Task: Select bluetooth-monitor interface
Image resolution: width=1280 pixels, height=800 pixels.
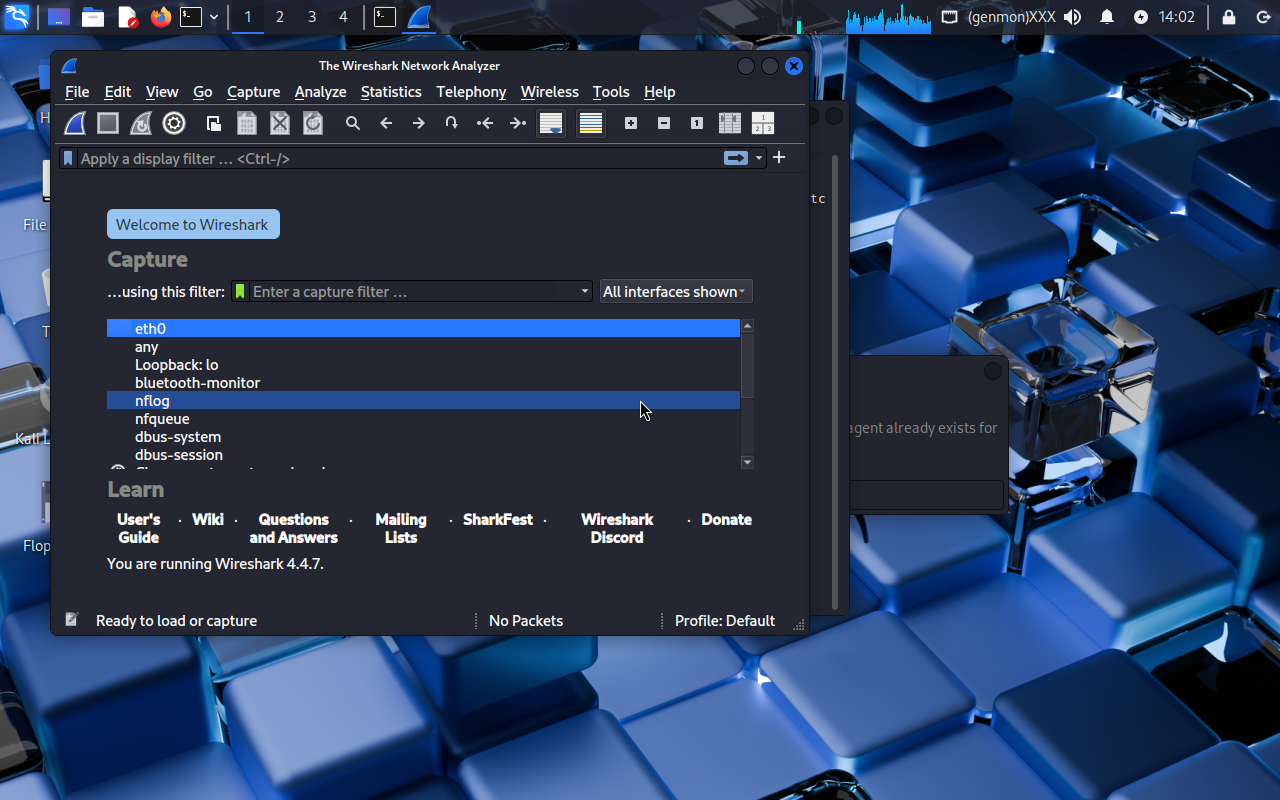Action: (423, 382)
